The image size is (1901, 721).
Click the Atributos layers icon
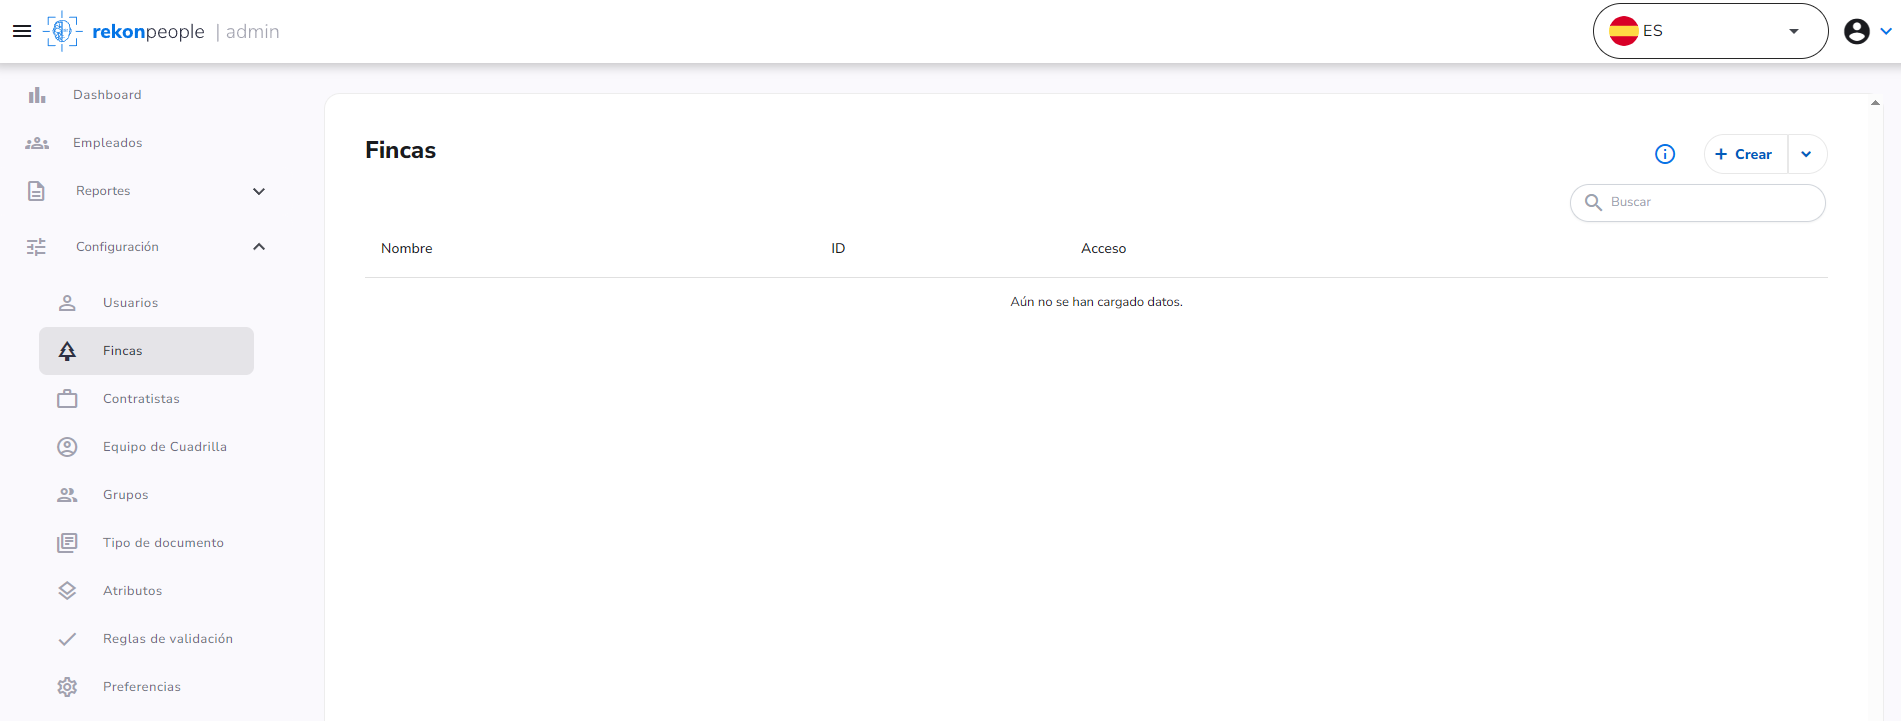[x=67, y=591]
